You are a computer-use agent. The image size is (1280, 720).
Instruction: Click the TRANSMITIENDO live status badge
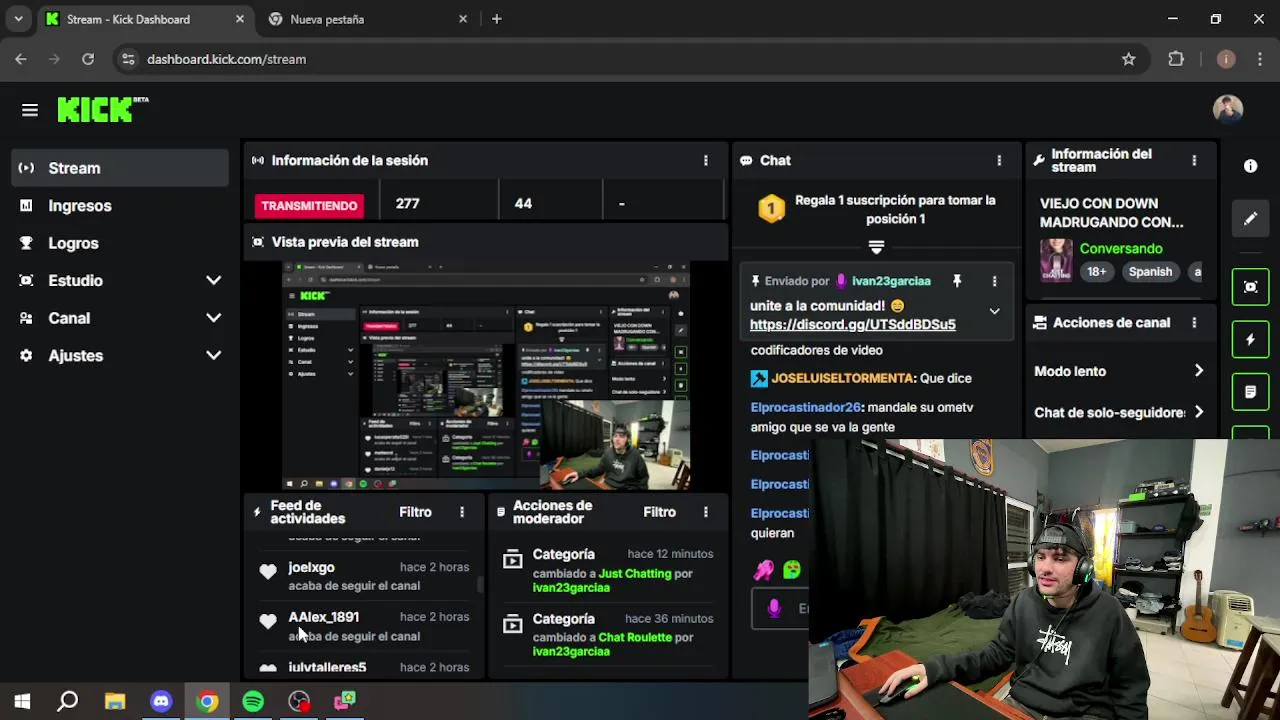pyautogui.click(x=309, y=206)
